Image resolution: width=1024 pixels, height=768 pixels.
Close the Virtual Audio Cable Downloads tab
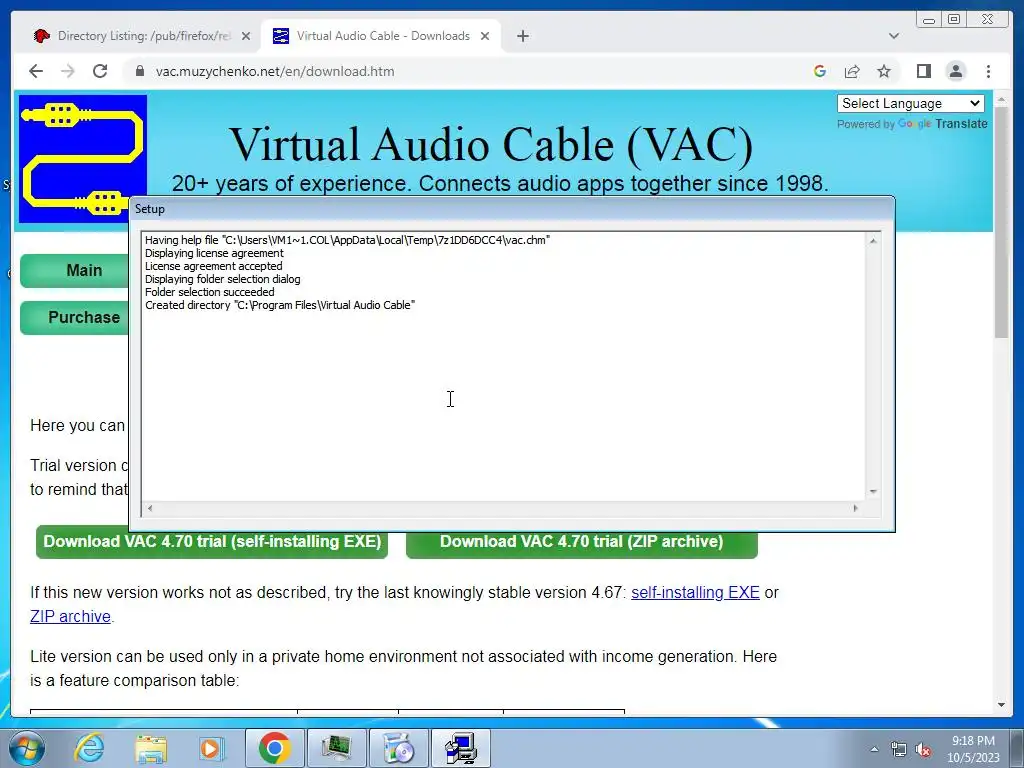tap(485, 36)
